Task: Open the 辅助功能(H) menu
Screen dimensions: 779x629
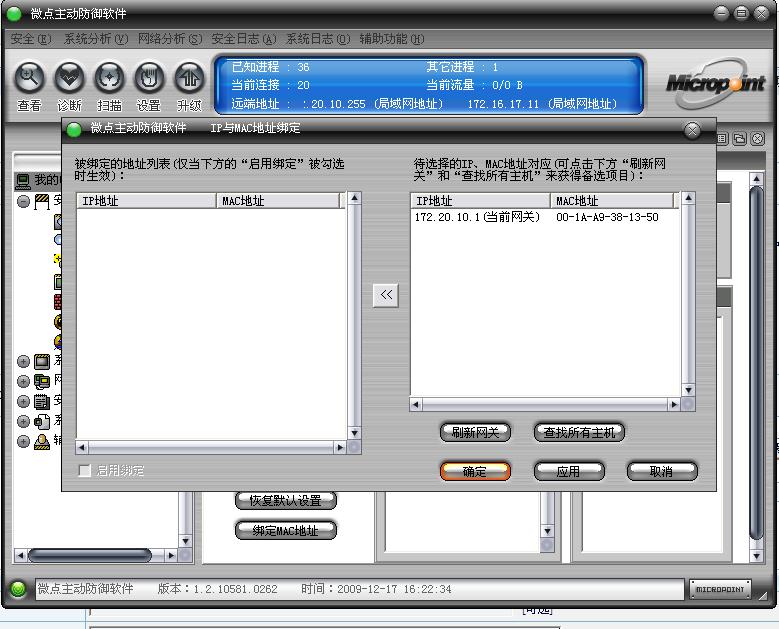Action: click(392, 39)
